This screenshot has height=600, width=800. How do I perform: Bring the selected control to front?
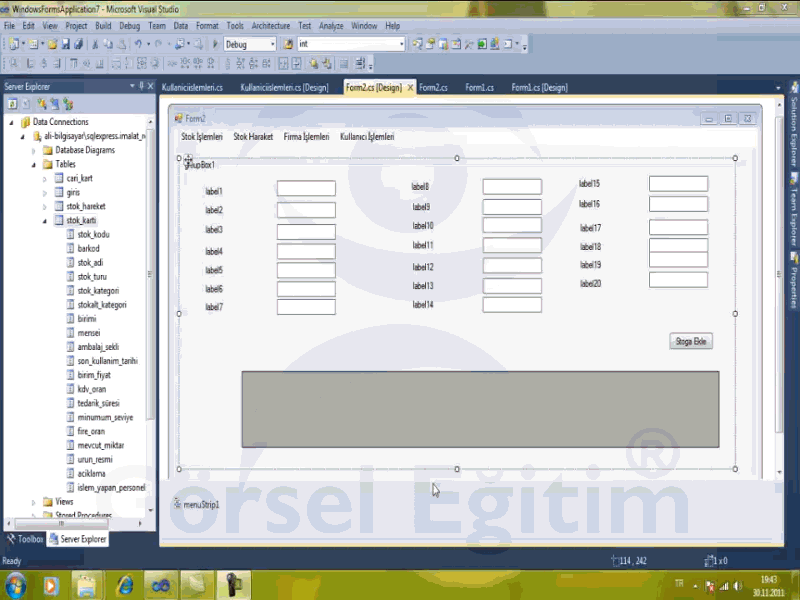point(313,64)
